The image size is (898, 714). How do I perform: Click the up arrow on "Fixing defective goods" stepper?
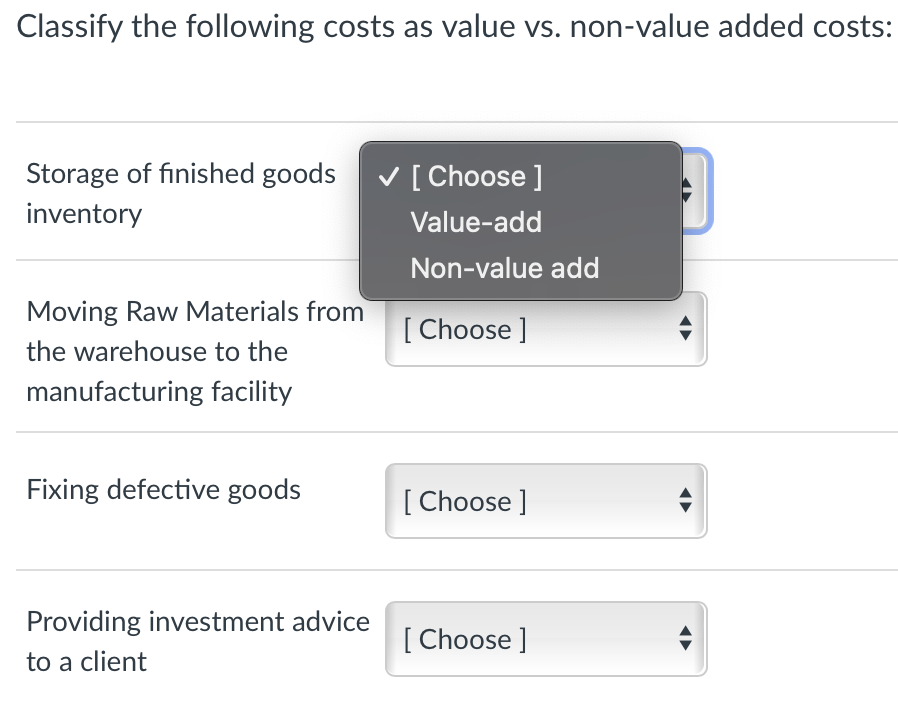(686, 495)
